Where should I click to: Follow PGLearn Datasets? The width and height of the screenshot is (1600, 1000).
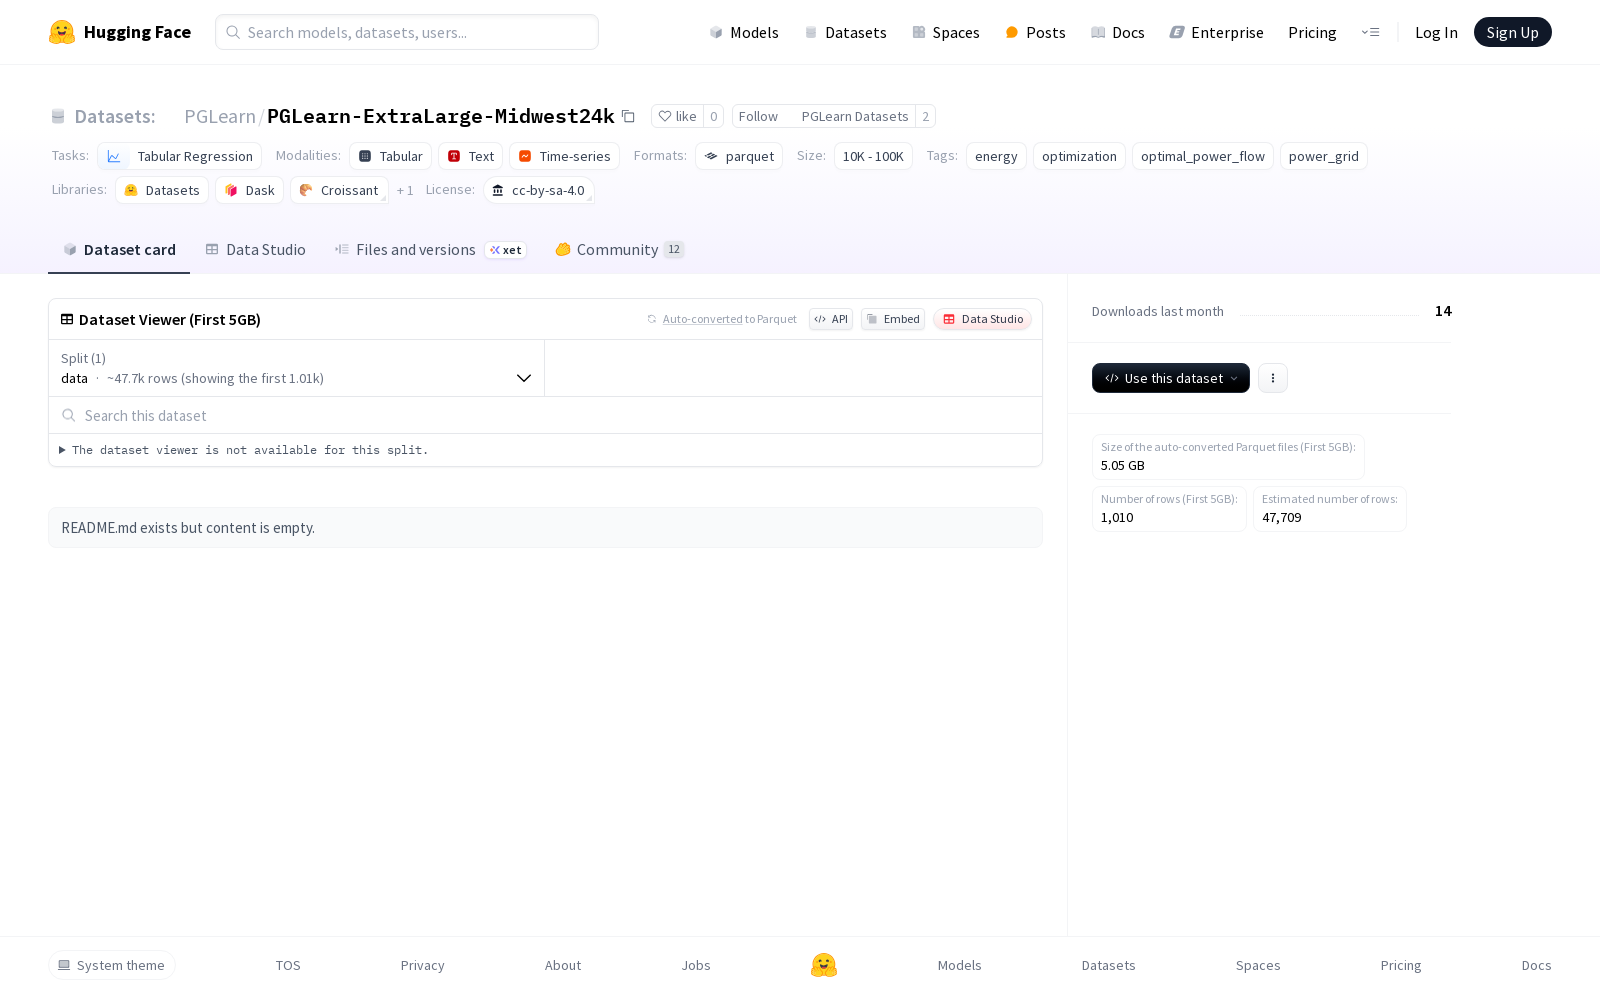coord(823,116)
